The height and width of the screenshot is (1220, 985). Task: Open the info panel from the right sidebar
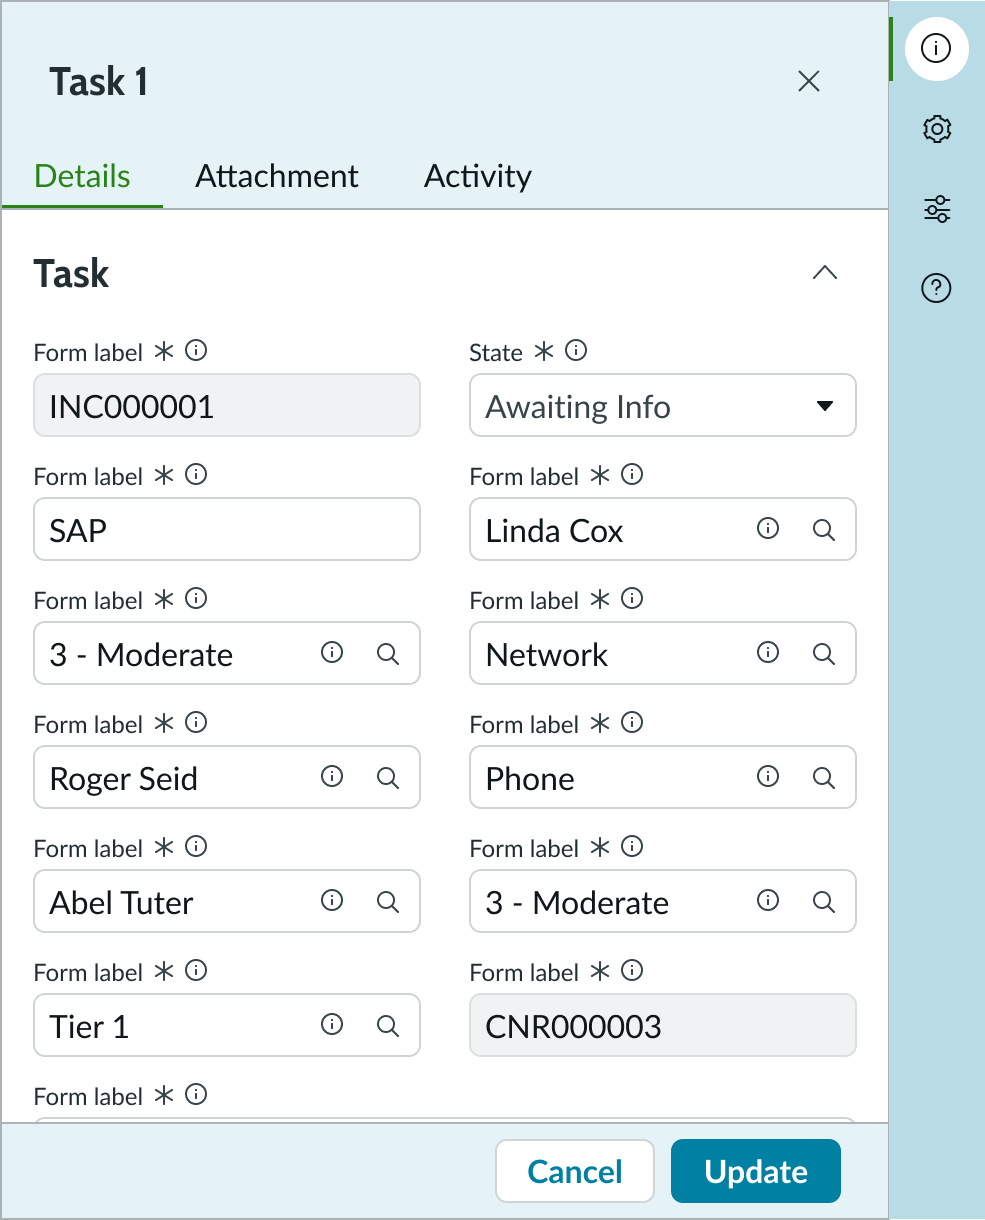point(935,48)
